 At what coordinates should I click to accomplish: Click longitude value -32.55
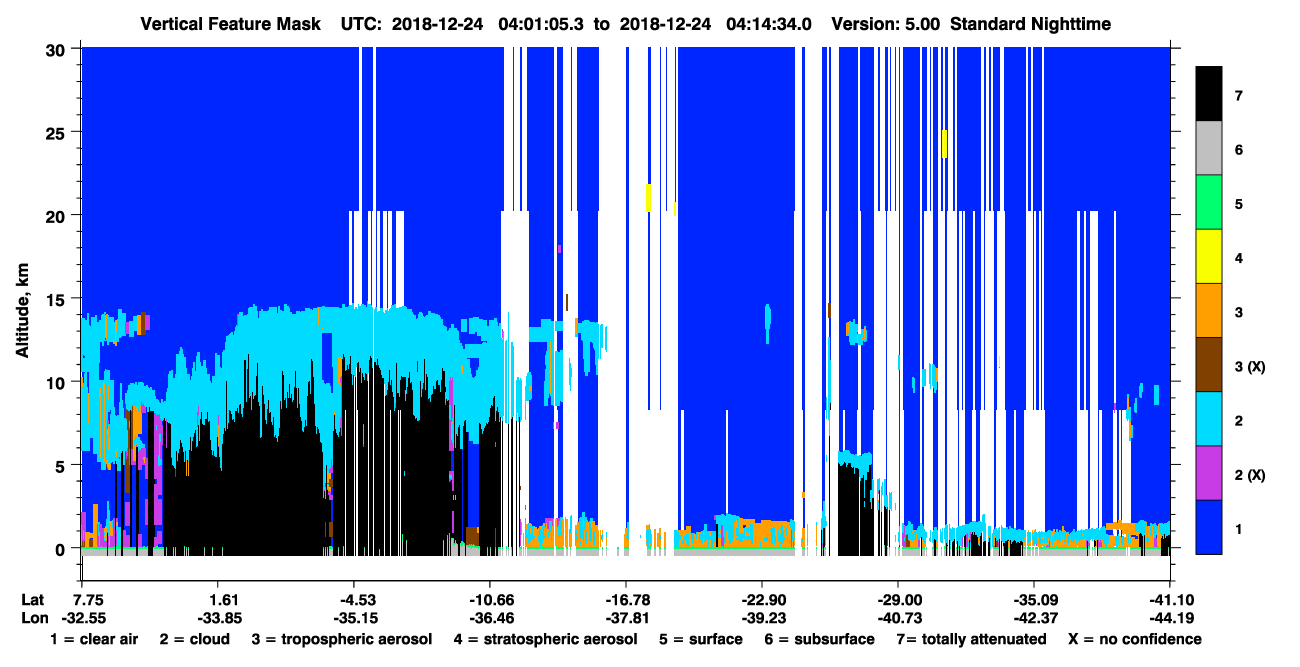pyautogui.click(x=82, y=617)
